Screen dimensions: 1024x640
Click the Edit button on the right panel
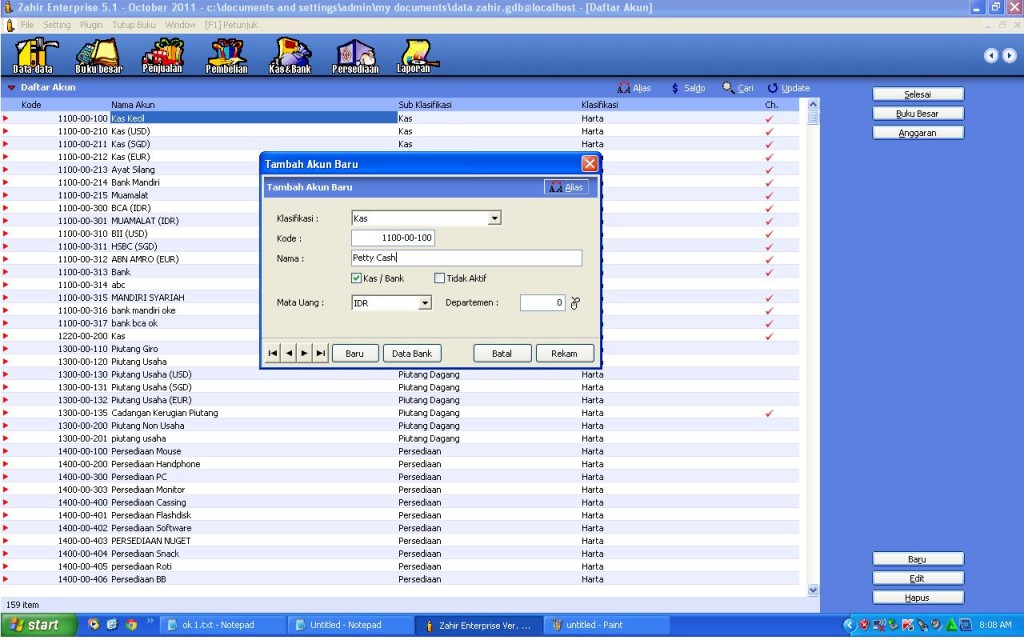coord(918,579)
